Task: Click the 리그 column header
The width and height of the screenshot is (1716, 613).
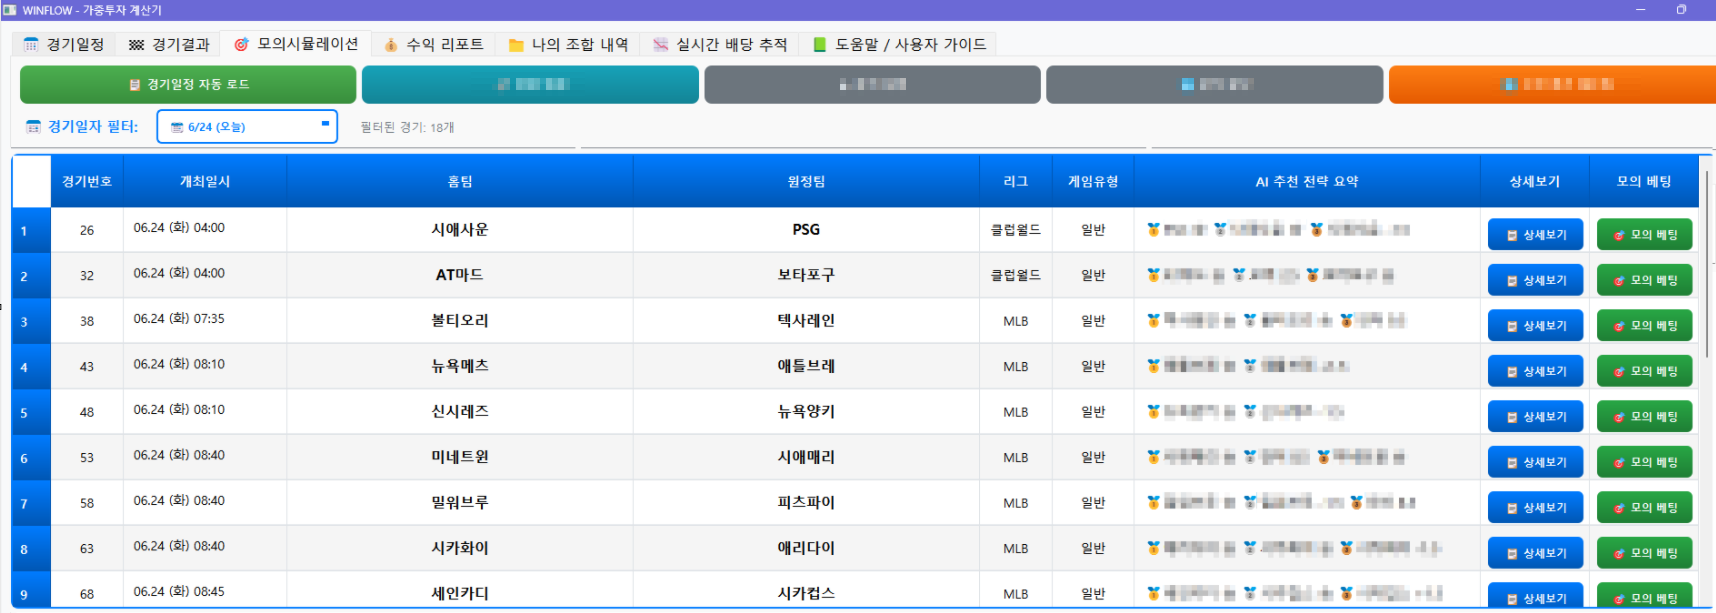Action: point(1015,181)
